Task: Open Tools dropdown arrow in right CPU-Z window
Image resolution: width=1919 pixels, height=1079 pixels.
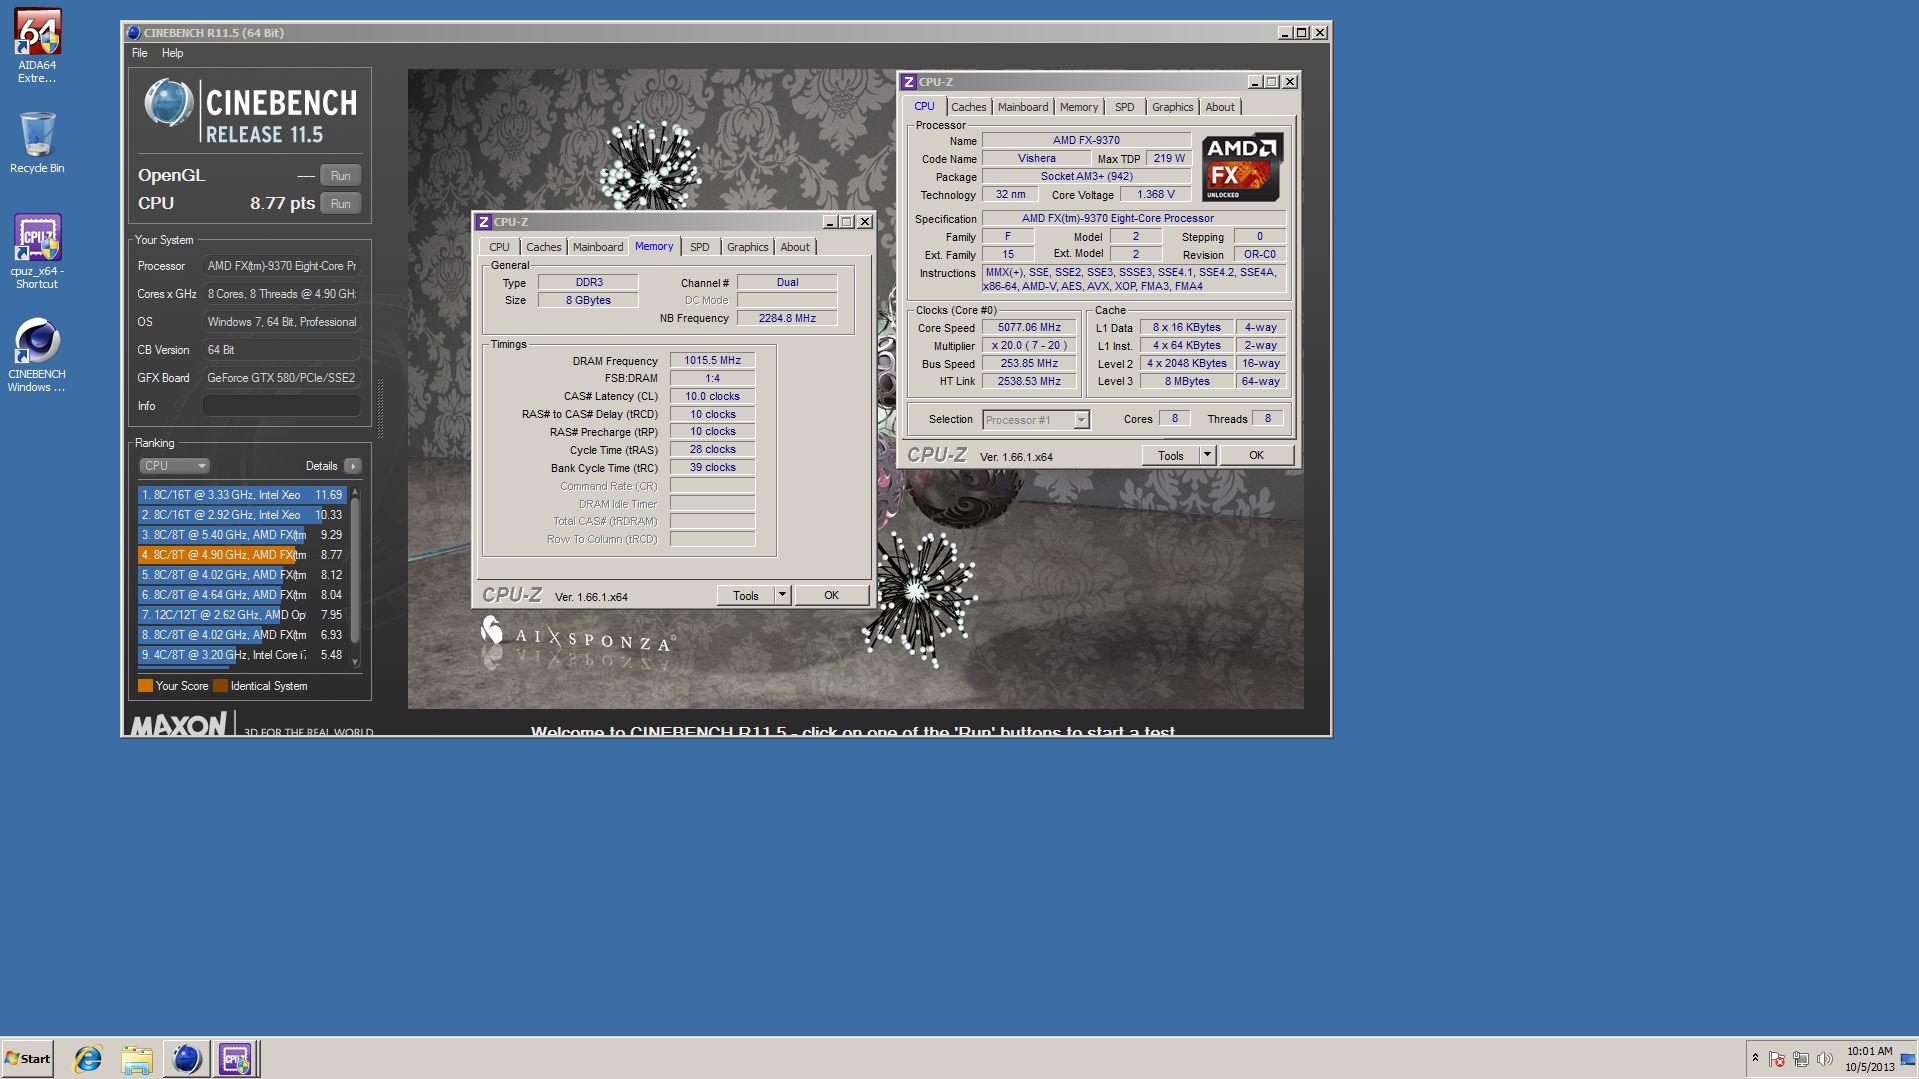Action: click(1207, 456)
